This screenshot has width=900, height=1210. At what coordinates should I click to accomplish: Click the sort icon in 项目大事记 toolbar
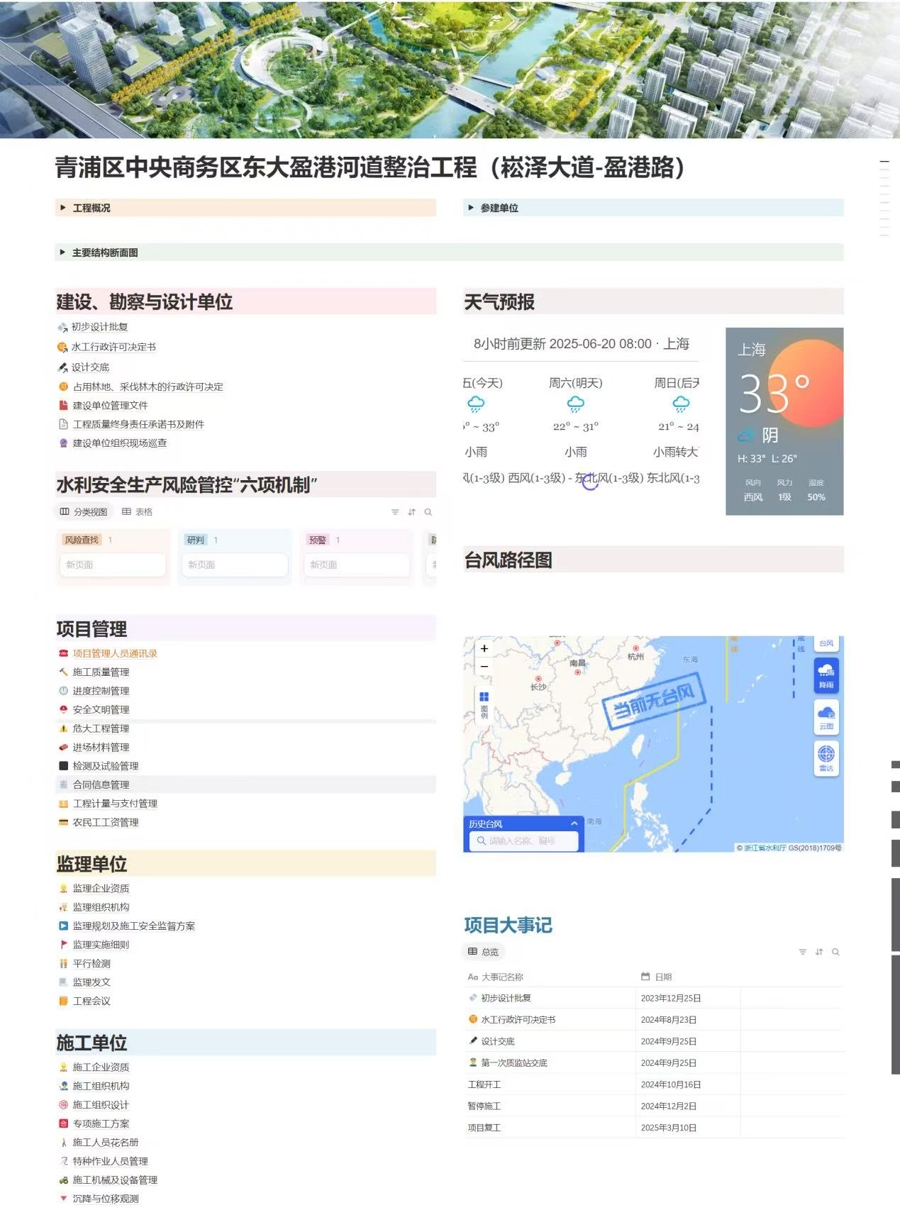coord(819,952)
